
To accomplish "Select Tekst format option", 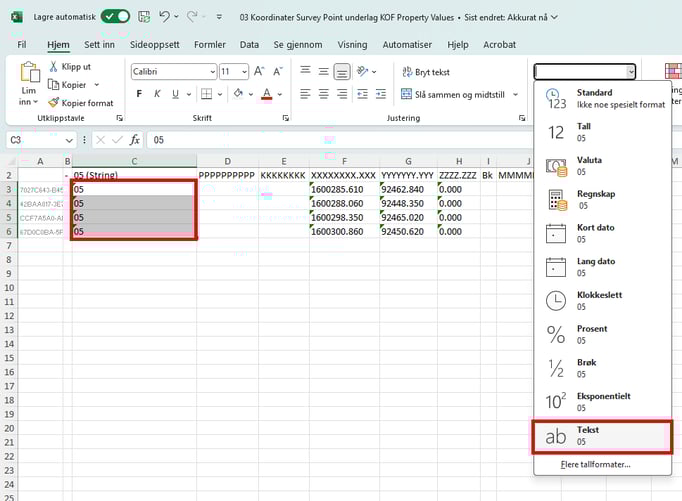I will pos(602,436).
